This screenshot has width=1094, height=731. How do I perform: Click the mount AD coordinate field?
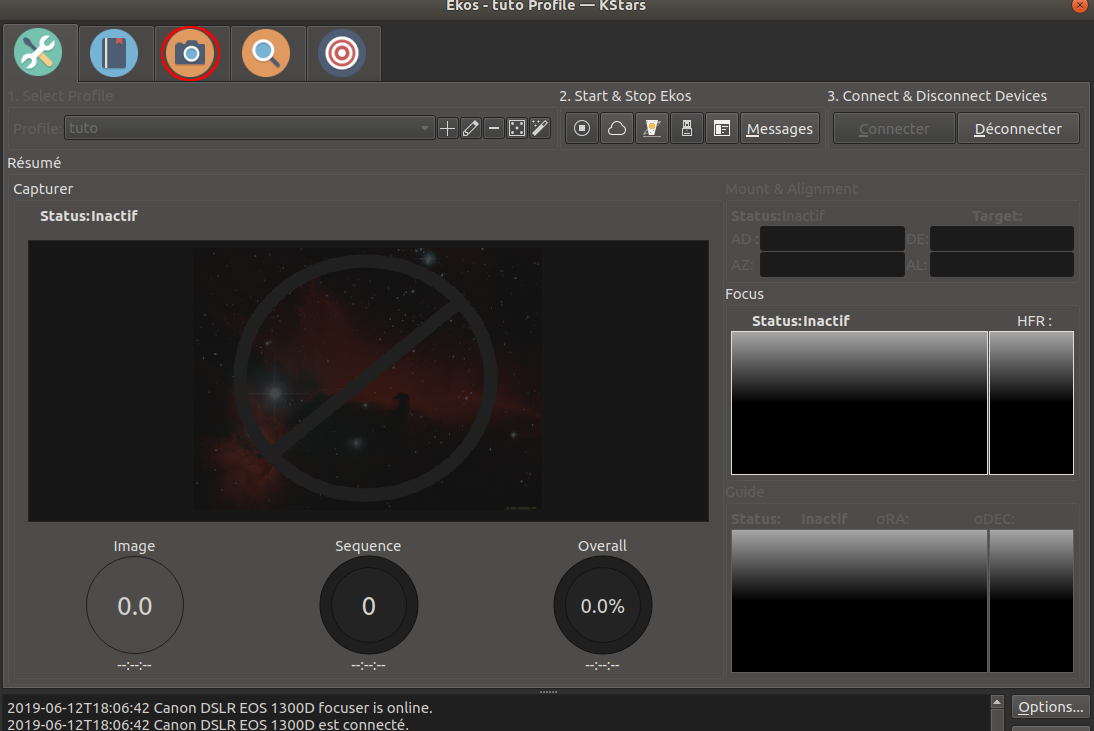(x=832, y=239)
